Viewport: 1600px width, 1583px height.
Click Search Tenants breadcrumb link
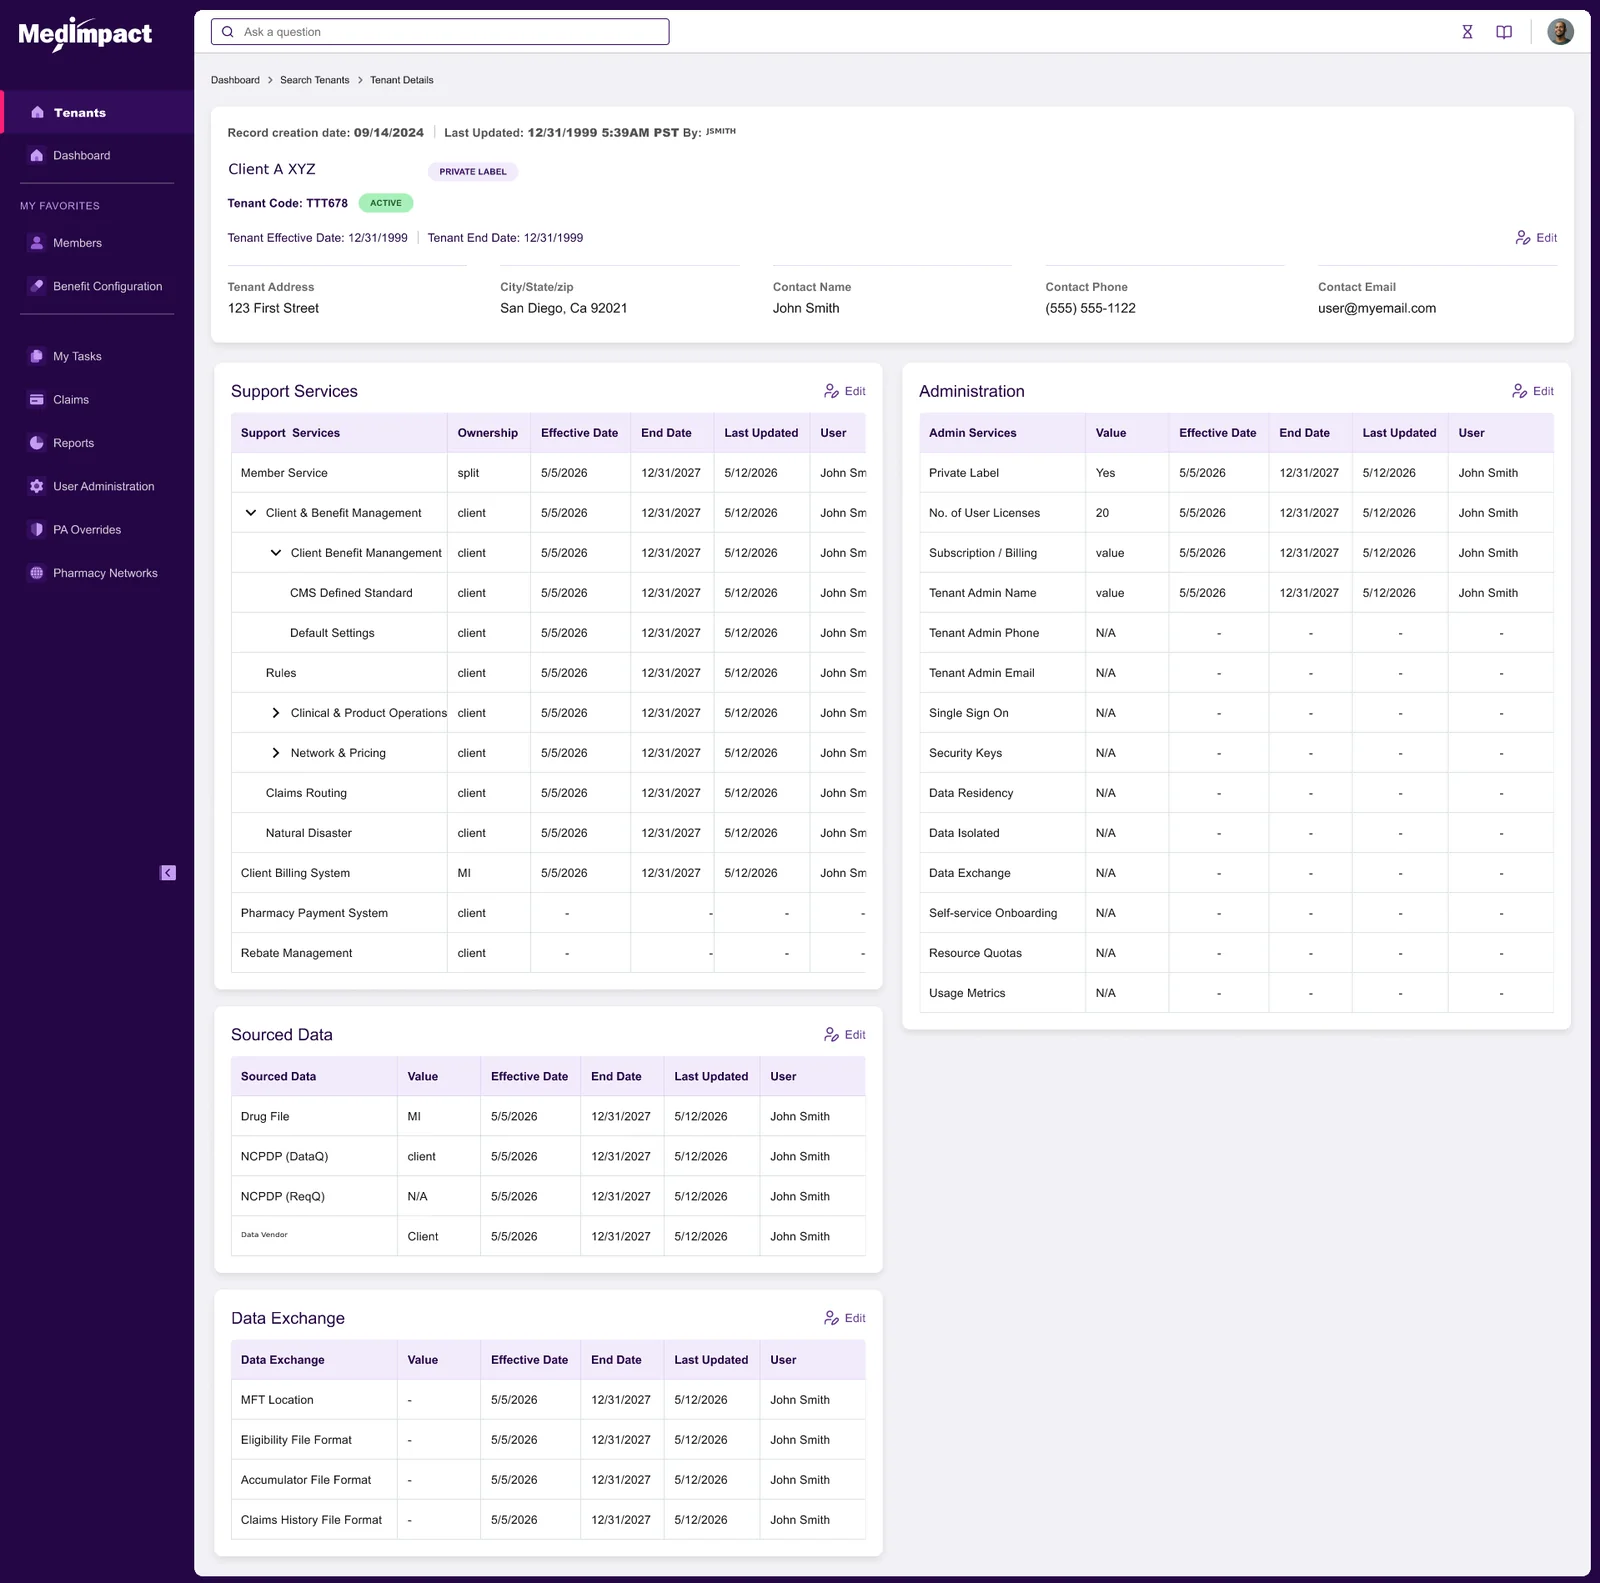tap(315, 80)
